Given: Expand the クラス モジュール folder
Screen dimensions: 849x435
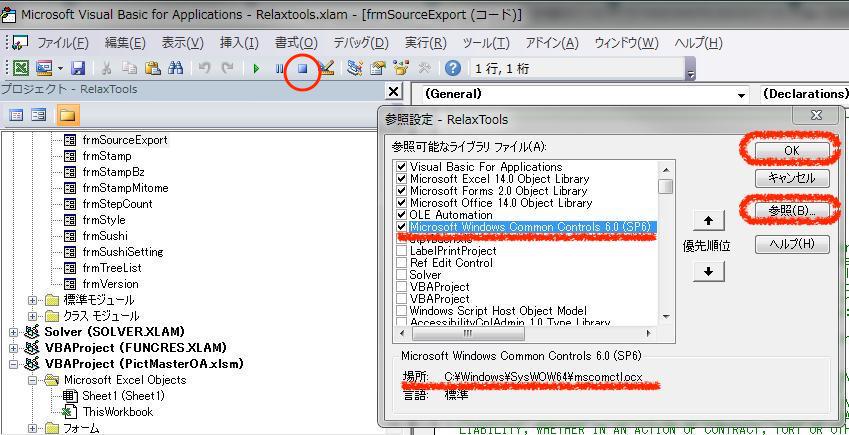Looking at the screenshot, I should [33, 316].
